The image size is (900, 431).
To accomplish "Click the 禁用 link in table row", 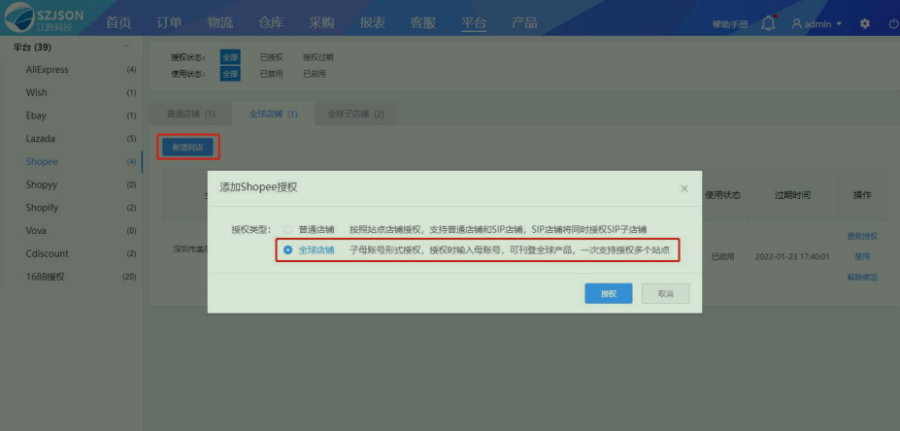I will (x=862, y=257).
